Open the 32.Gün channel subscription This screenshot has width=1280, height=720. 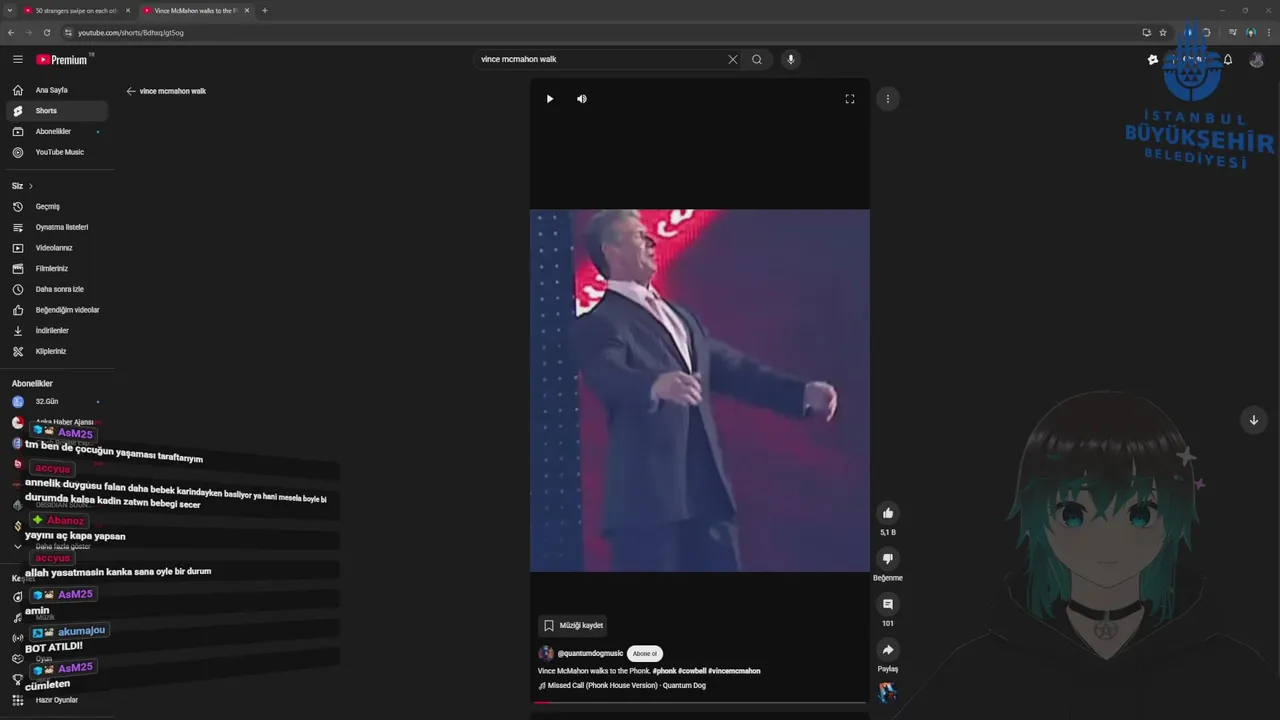pyautogui.click(x=57, y=401)
